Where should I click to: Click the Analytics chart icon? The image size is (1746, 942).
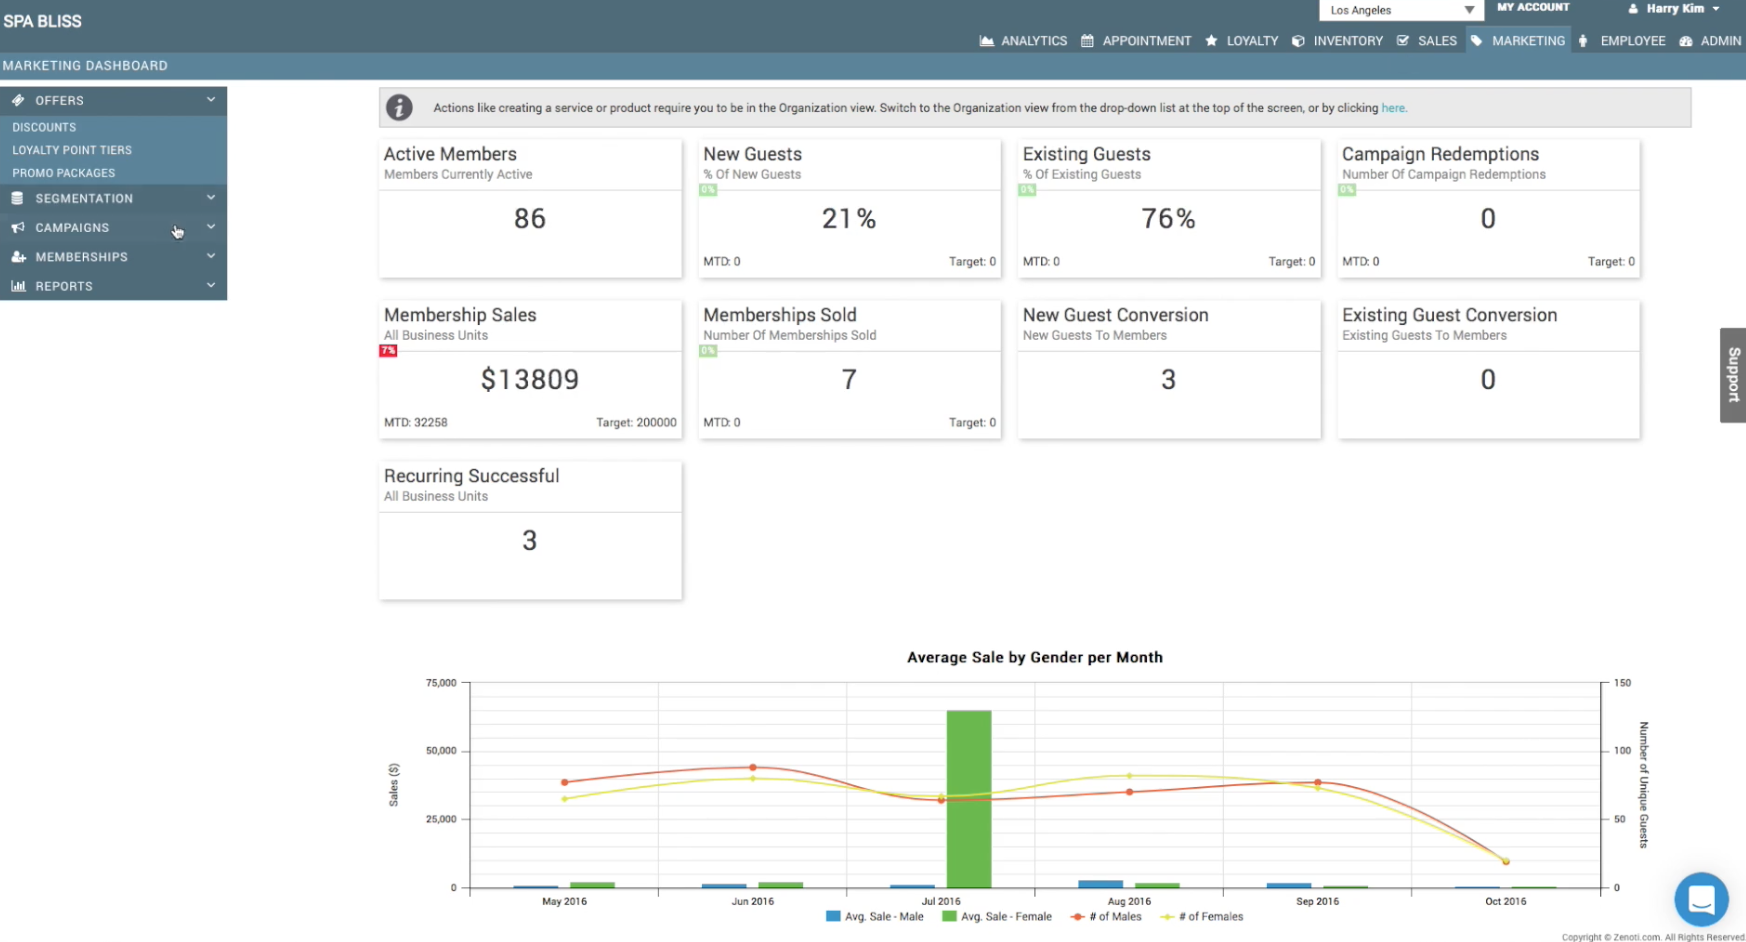click(986, 41)
